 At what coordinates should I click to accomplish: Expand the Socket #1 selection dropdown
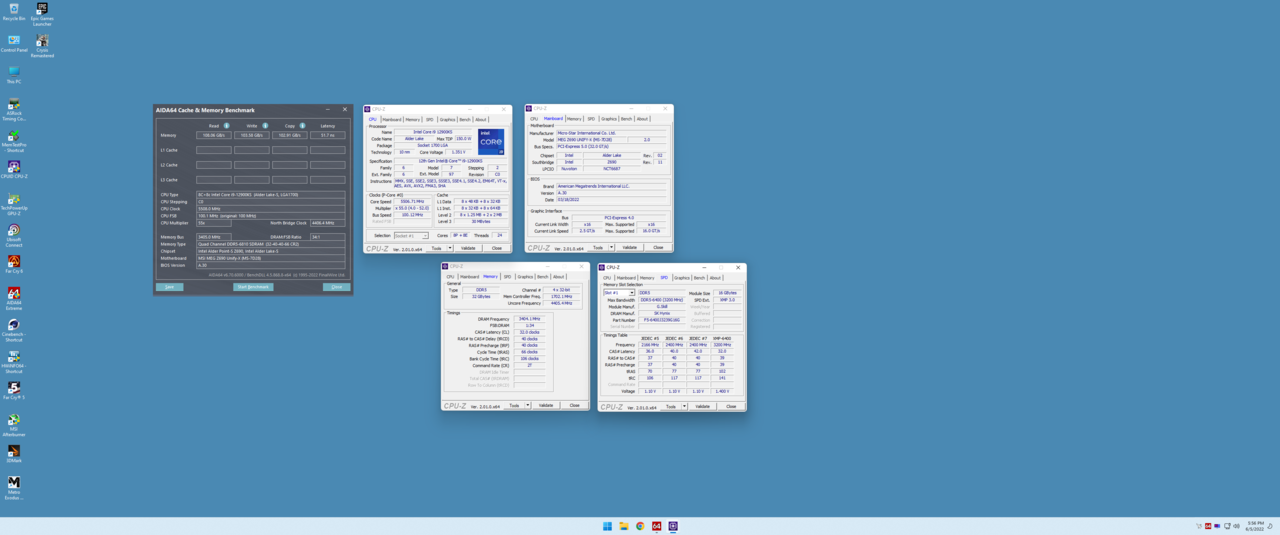click(425, 236)
